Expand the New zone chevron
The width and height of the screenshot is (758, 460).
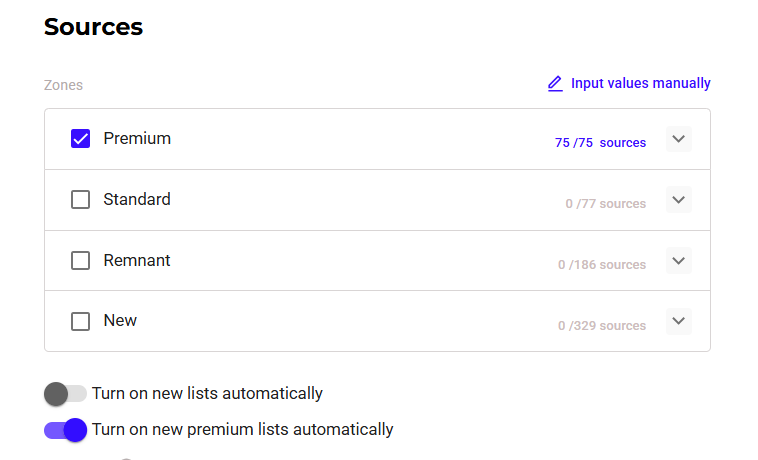point(679,321)
